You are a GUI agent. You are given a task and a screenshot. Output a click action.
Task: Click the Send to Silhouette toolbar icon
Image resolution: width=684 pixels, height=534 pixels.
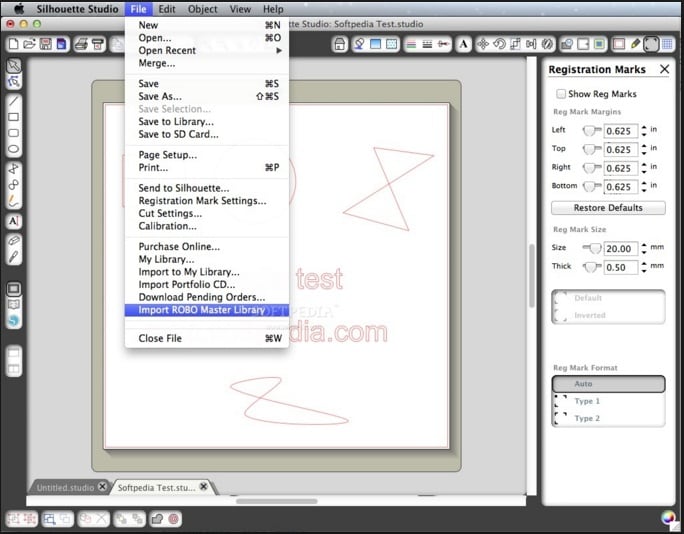click(x=98, y=44)
